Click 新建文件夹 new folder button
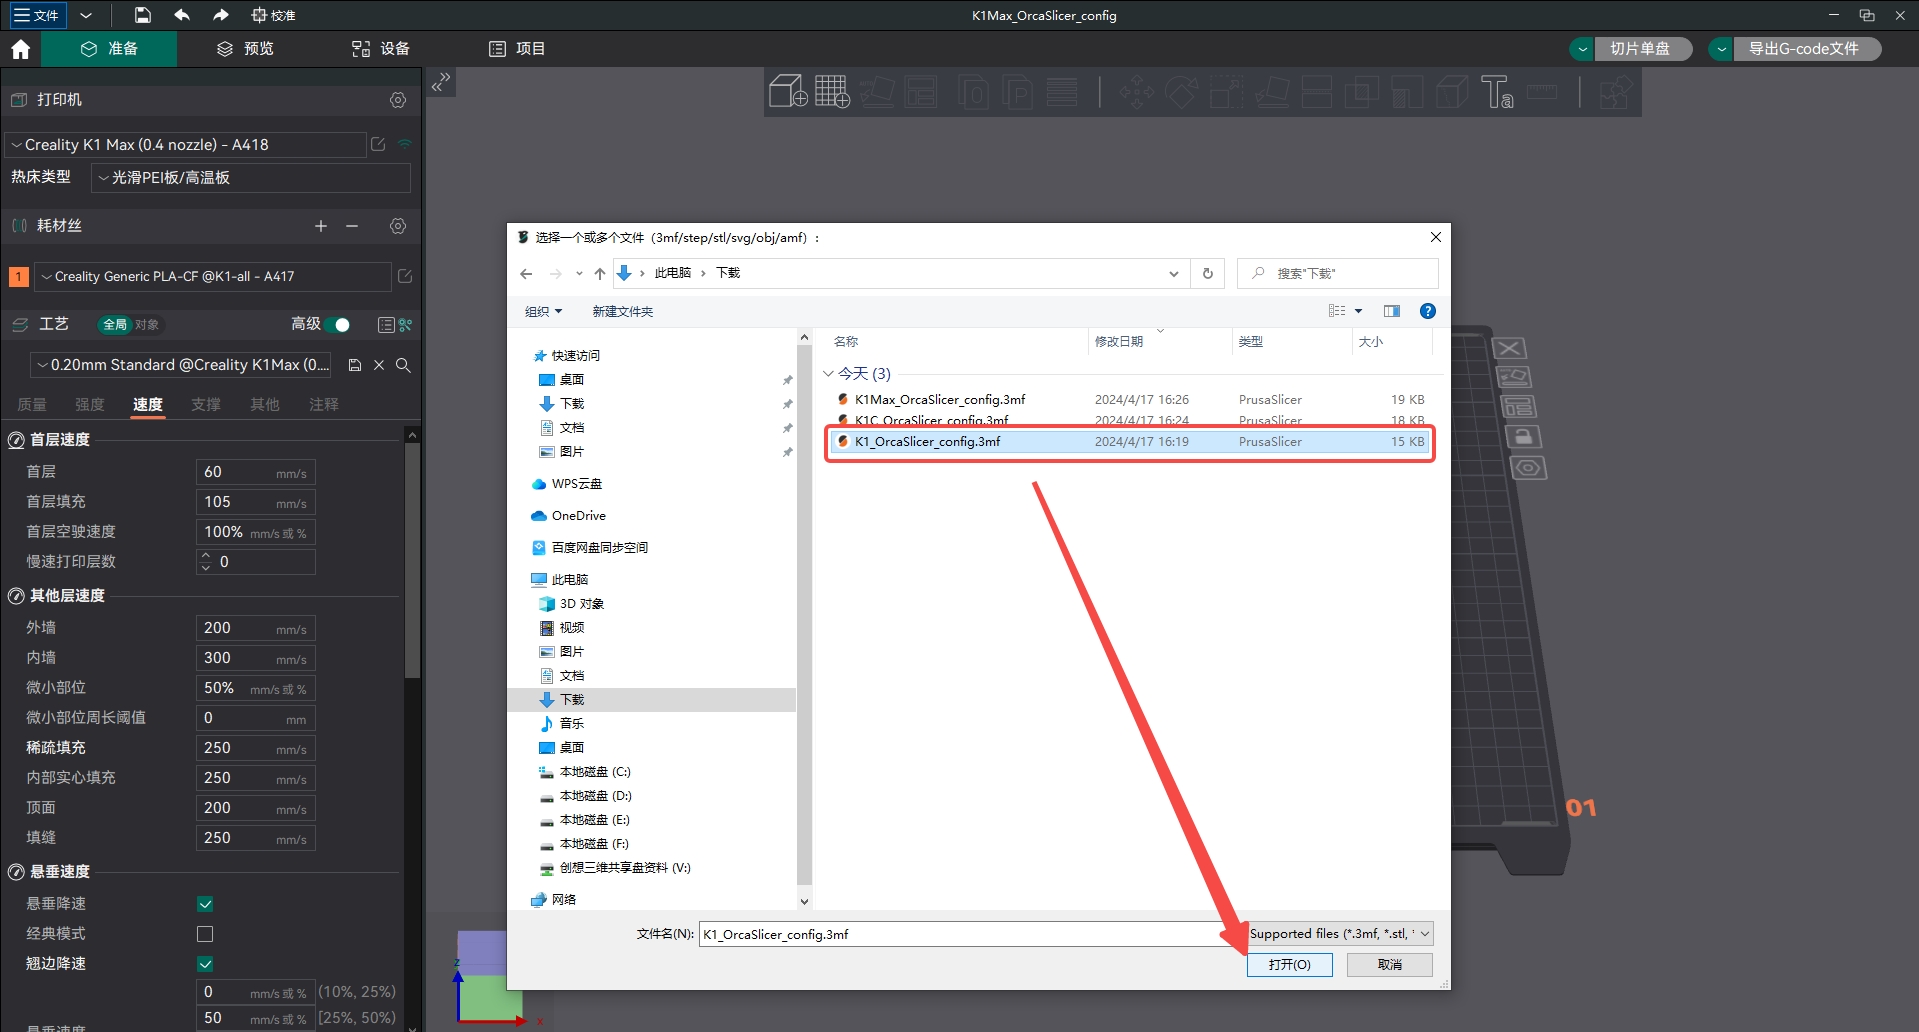The height and width of the screenshot is (1032, 1919). pos(622,311)
